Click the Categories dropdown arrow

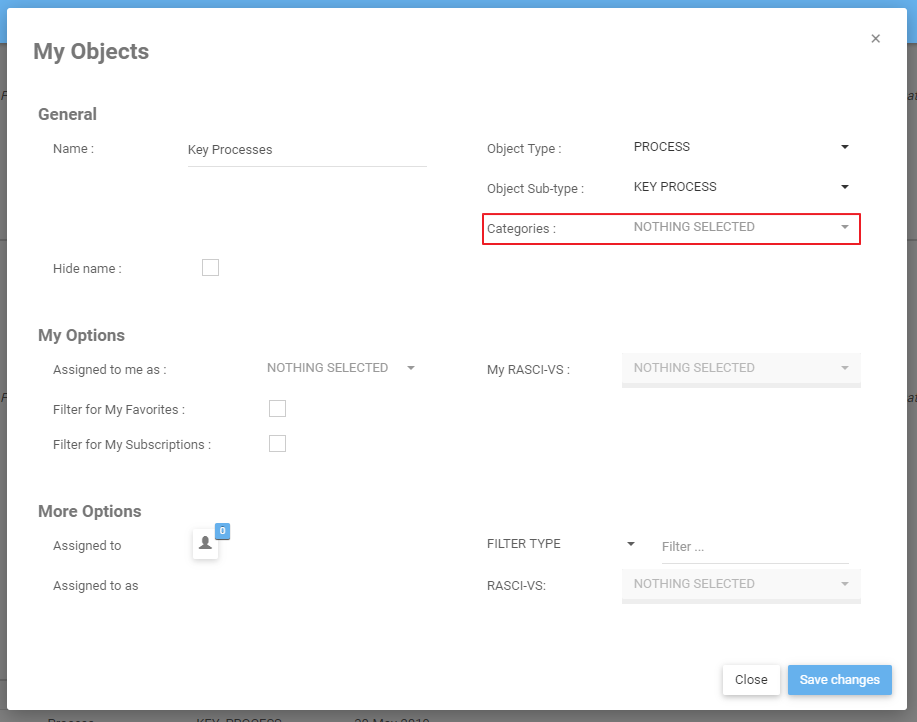[x=845, y=228]
